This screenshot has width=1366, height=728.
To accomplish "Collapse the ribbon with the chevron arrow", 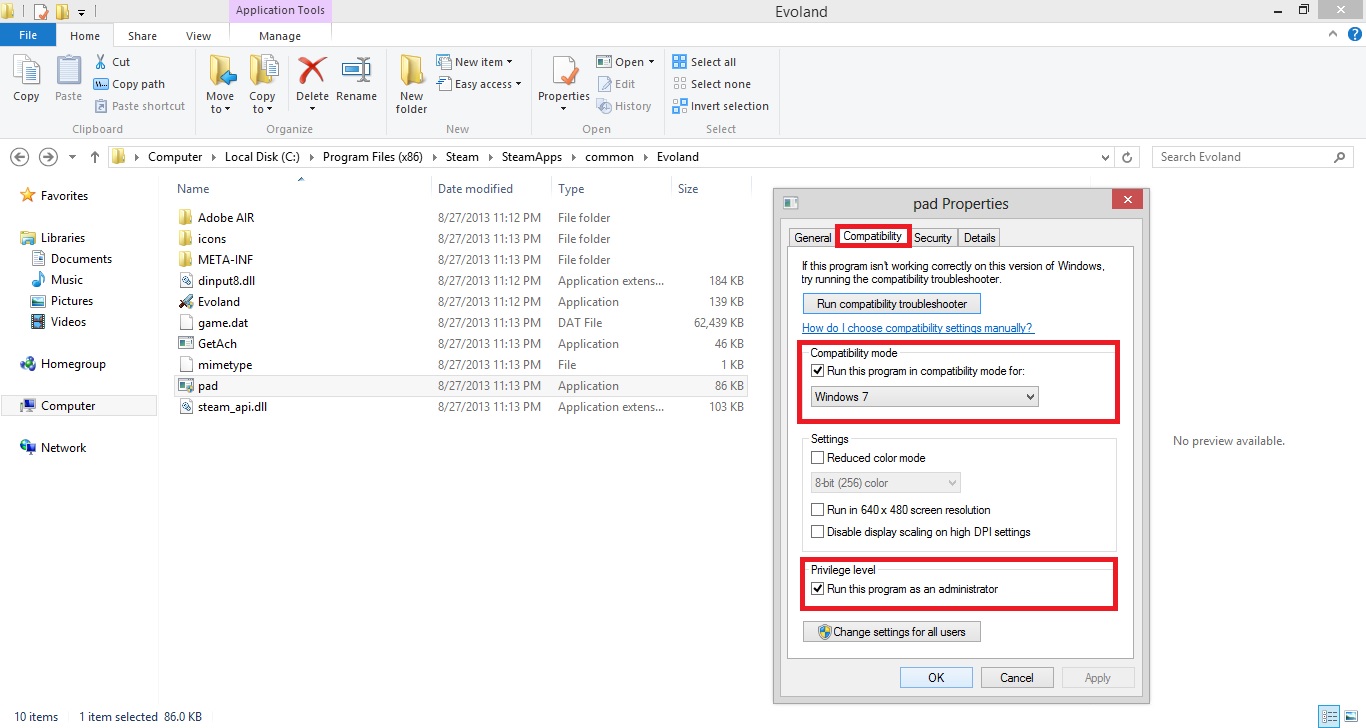I will coord(1334,34).
